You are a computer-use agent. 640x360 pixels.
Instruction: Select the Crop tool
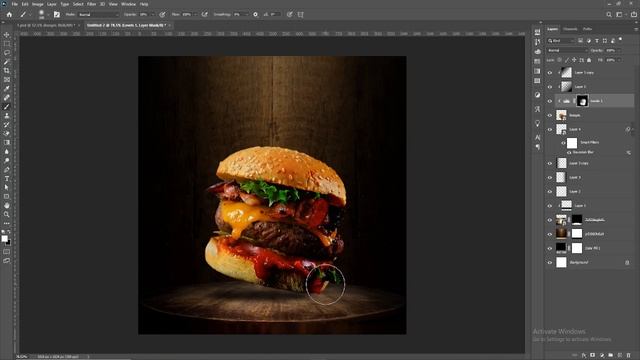click(x=7, y=71)
